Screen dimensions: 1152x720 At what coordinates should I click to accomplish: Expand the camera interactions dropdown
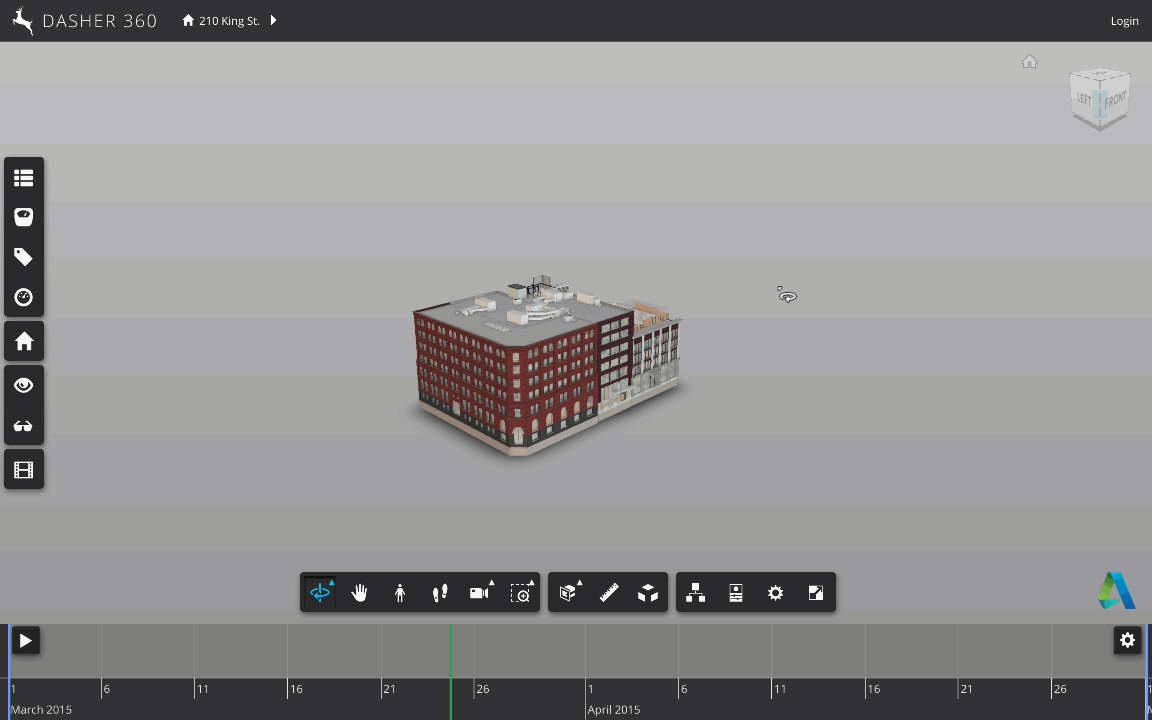pos(480,593)
